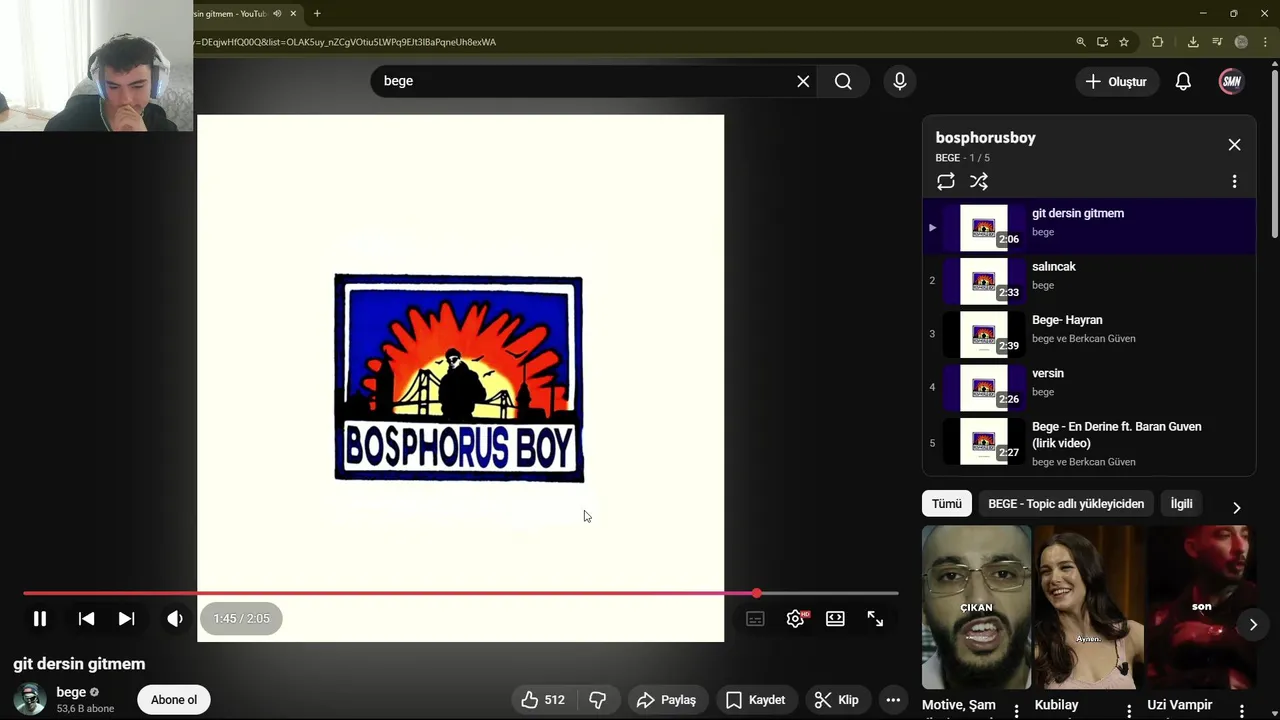This screenshot has height=720, width=1280.
Task: Skip to the next video
Action: 126,619
